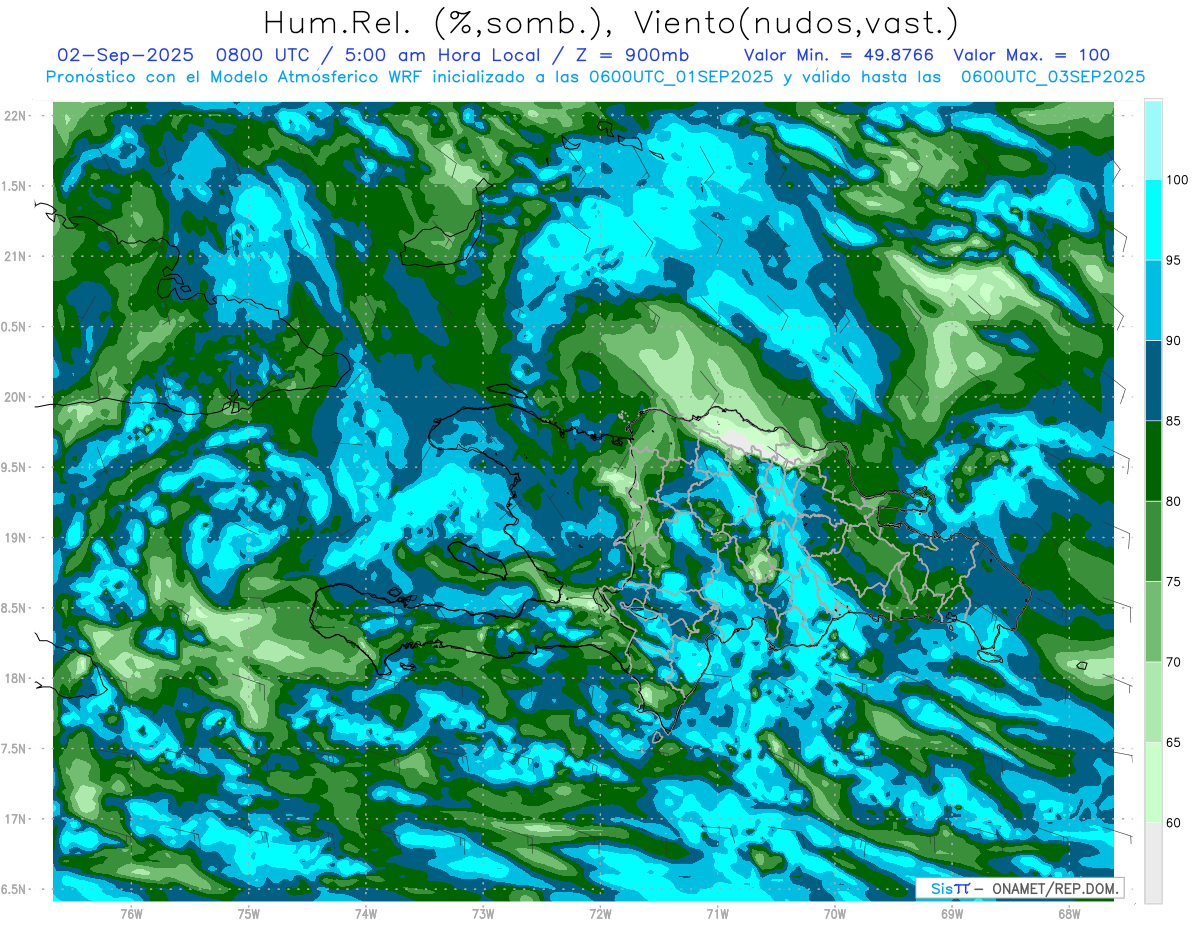Click the legend value '95'
This screenshot has width=1200, height=927.
tap(1175, 260)
